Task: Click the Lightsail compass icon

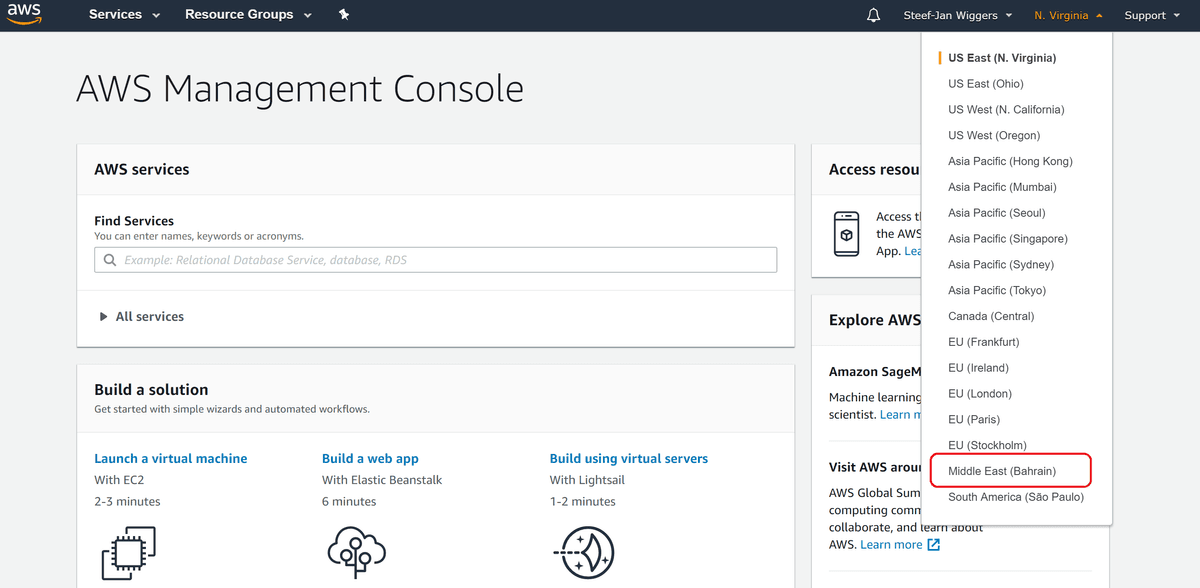Action: [584, 553]
